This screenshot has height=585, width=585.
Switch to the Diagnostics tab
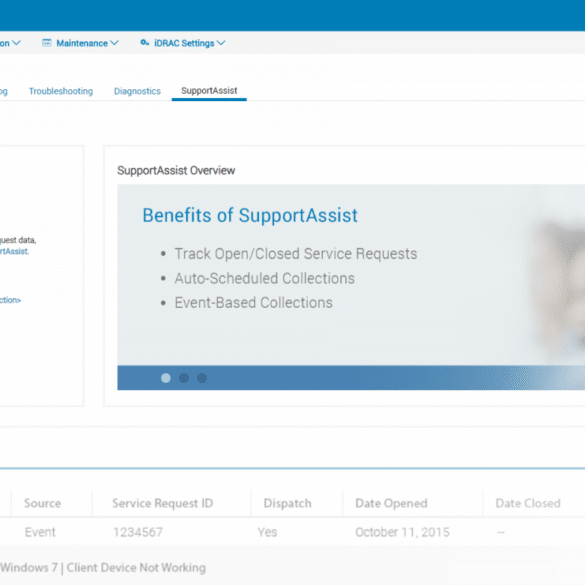pos(137,91)
